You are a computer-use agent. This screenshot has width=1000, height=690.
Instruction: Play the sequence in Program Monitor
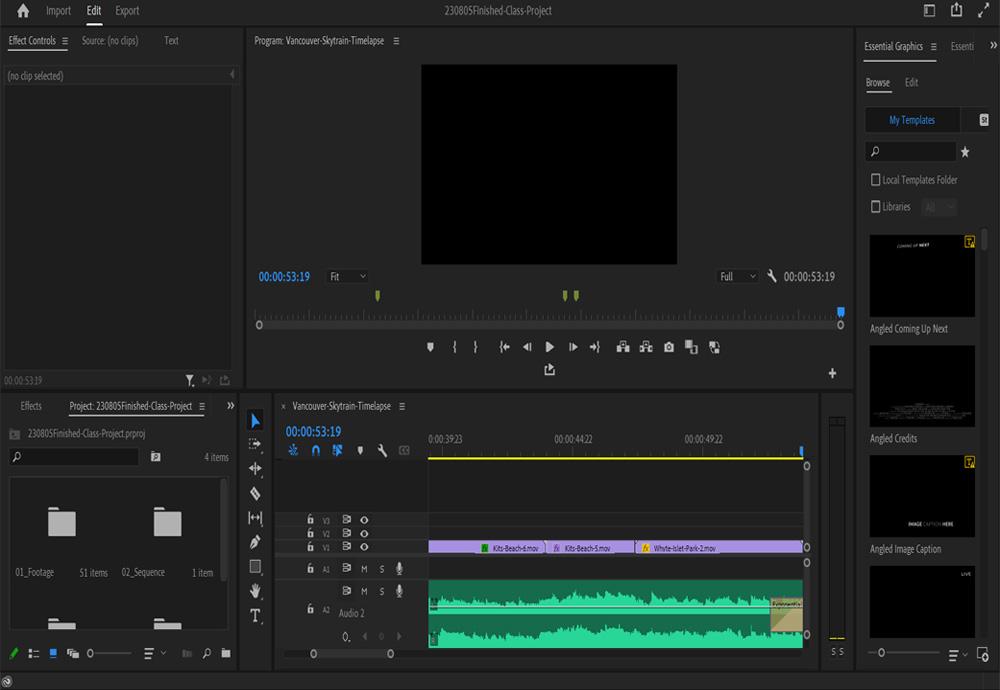[x=550, y=347]
